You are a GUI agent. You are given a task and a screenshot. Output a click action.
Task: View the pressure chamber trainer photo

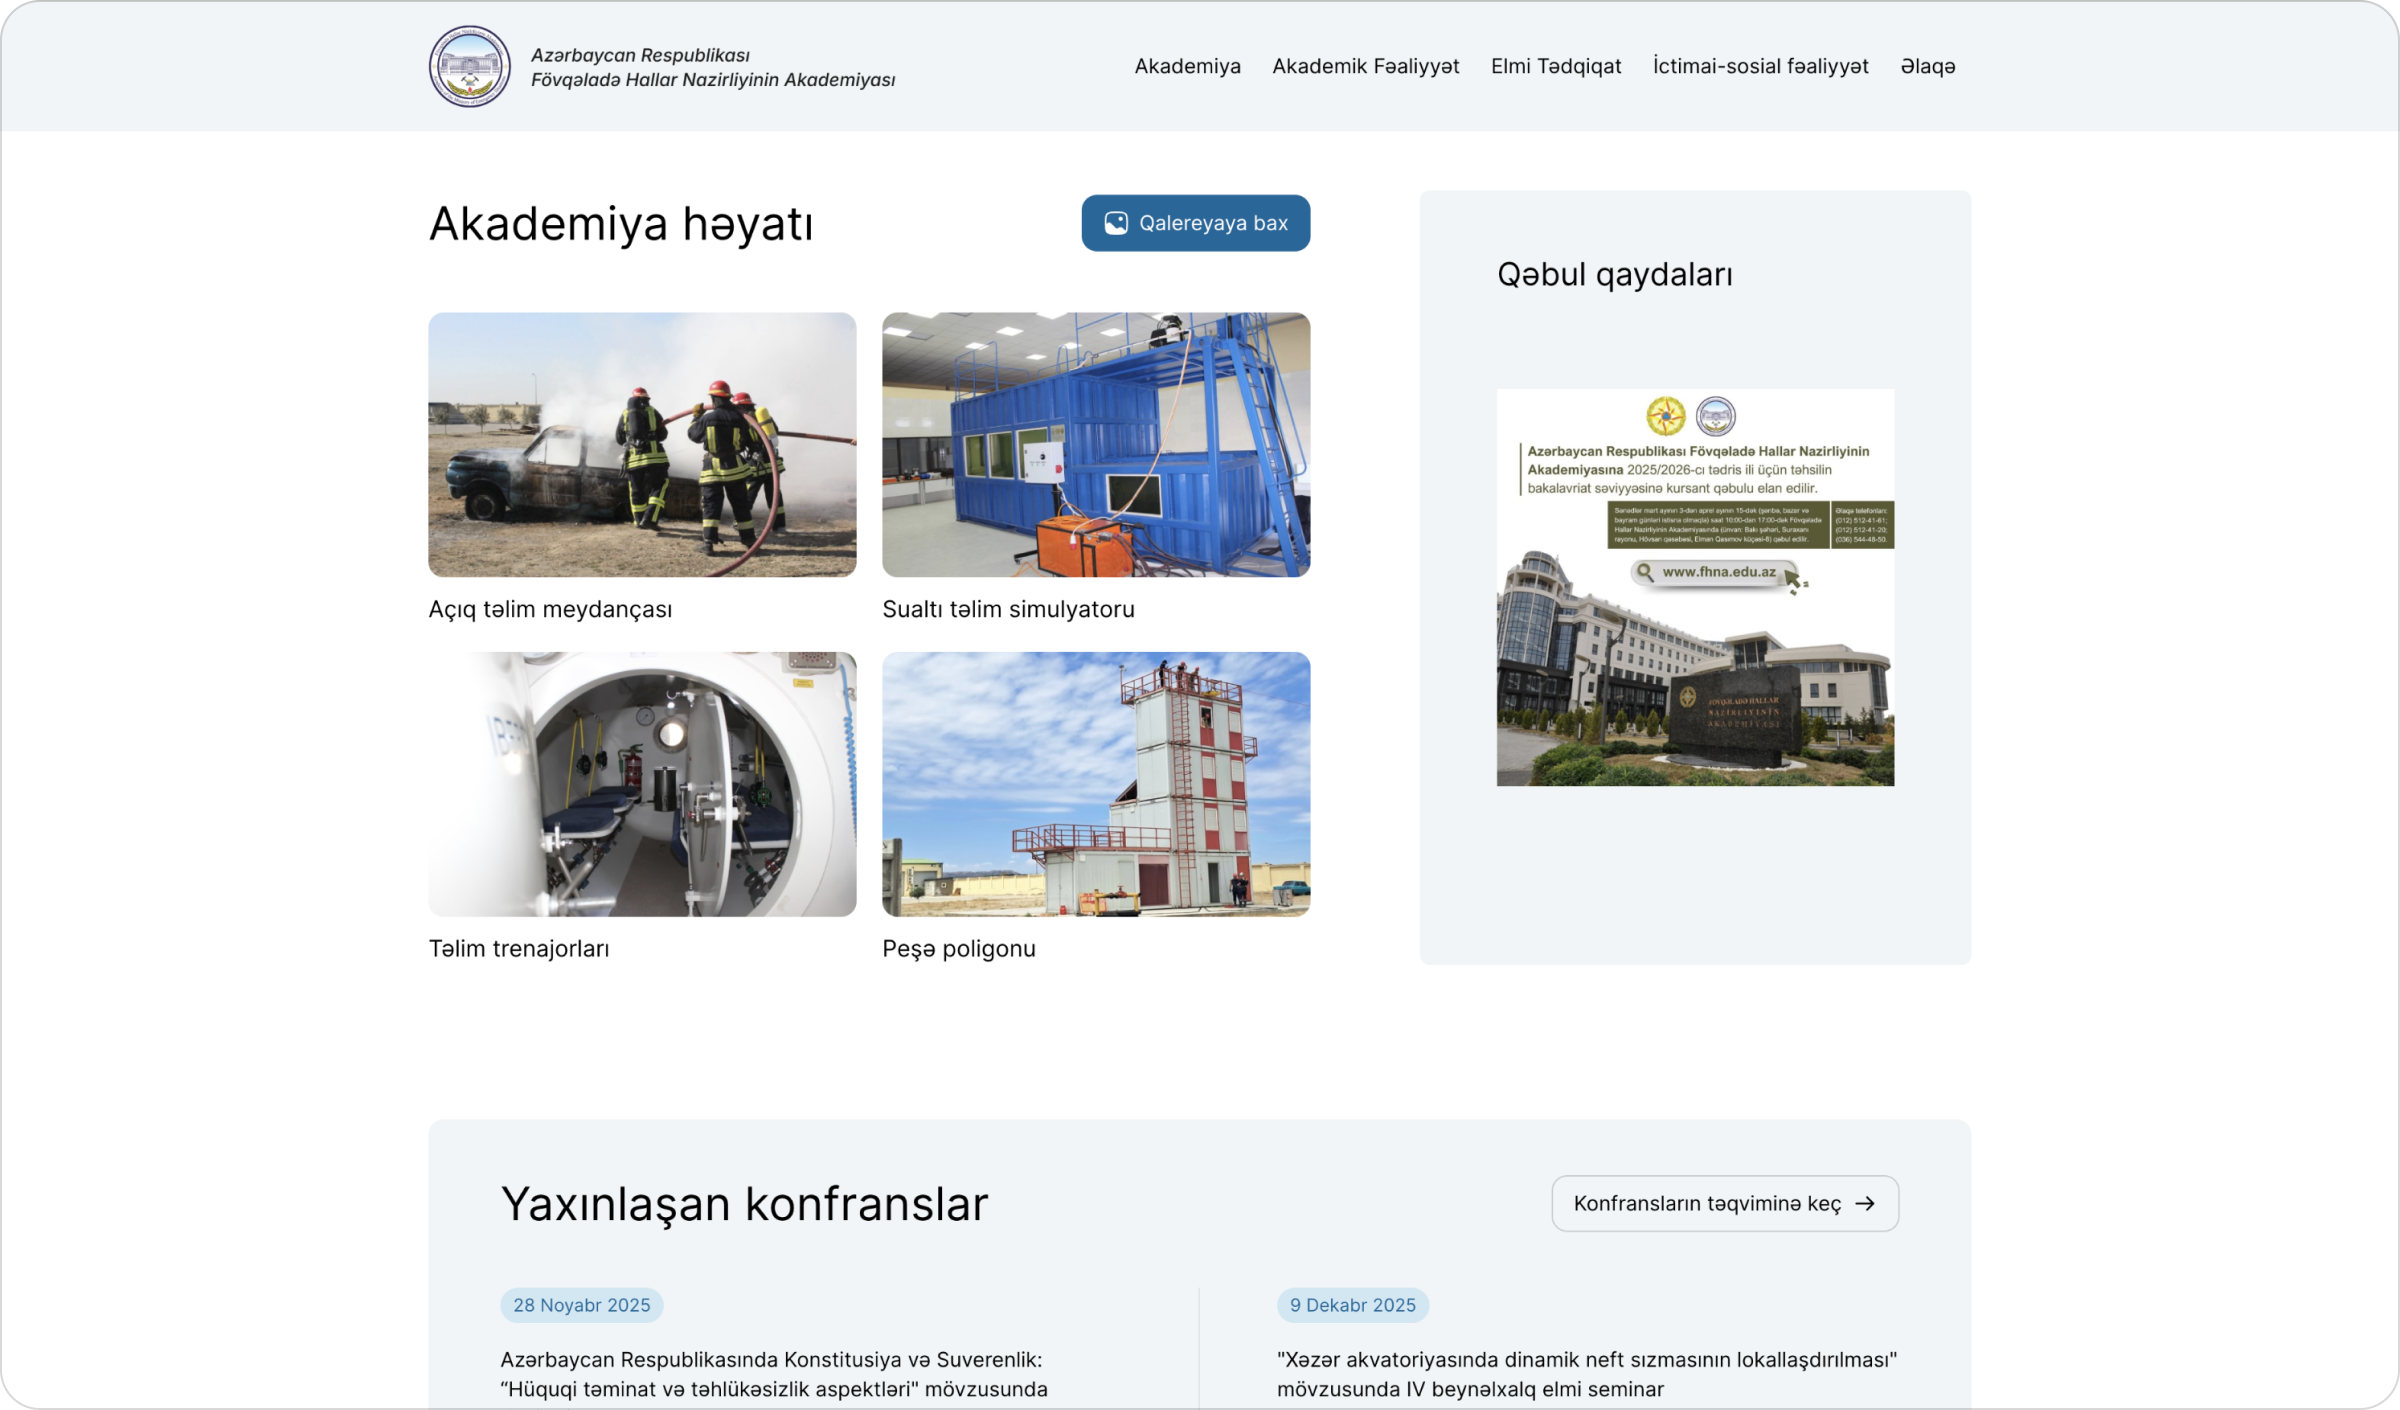point(642,784)
